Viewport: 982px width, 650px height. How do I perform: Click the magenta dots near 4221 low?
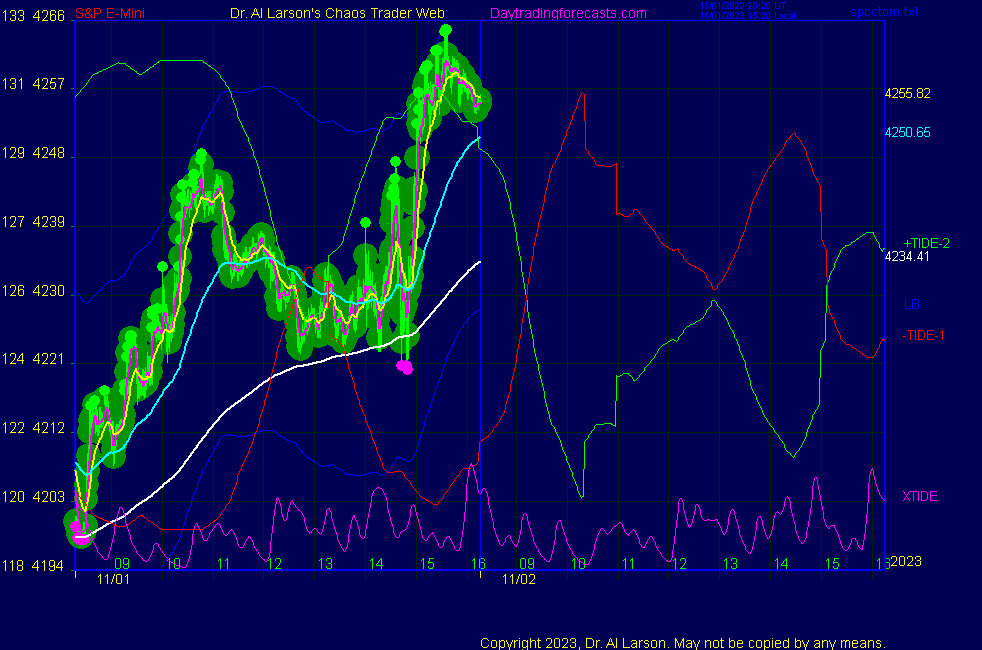(404, 367)
